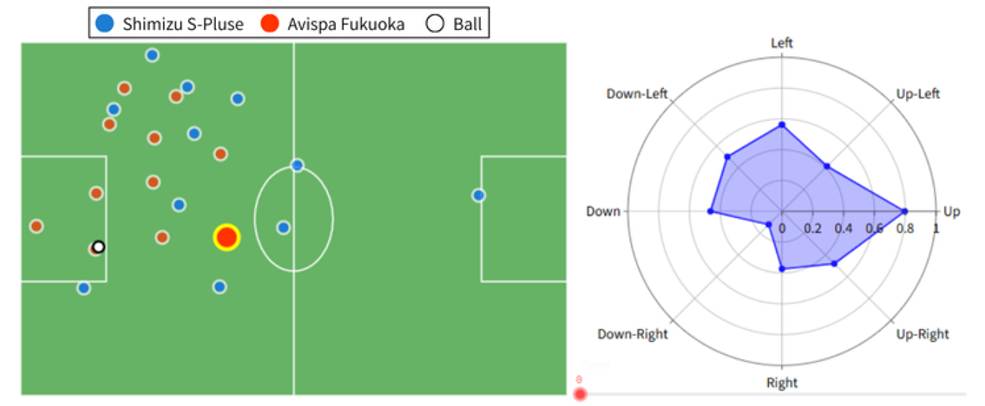The height and width of the screenshot is (406, 985).
Task: Click the blue player directly below the highlighted player
Action: pos(220,287)
